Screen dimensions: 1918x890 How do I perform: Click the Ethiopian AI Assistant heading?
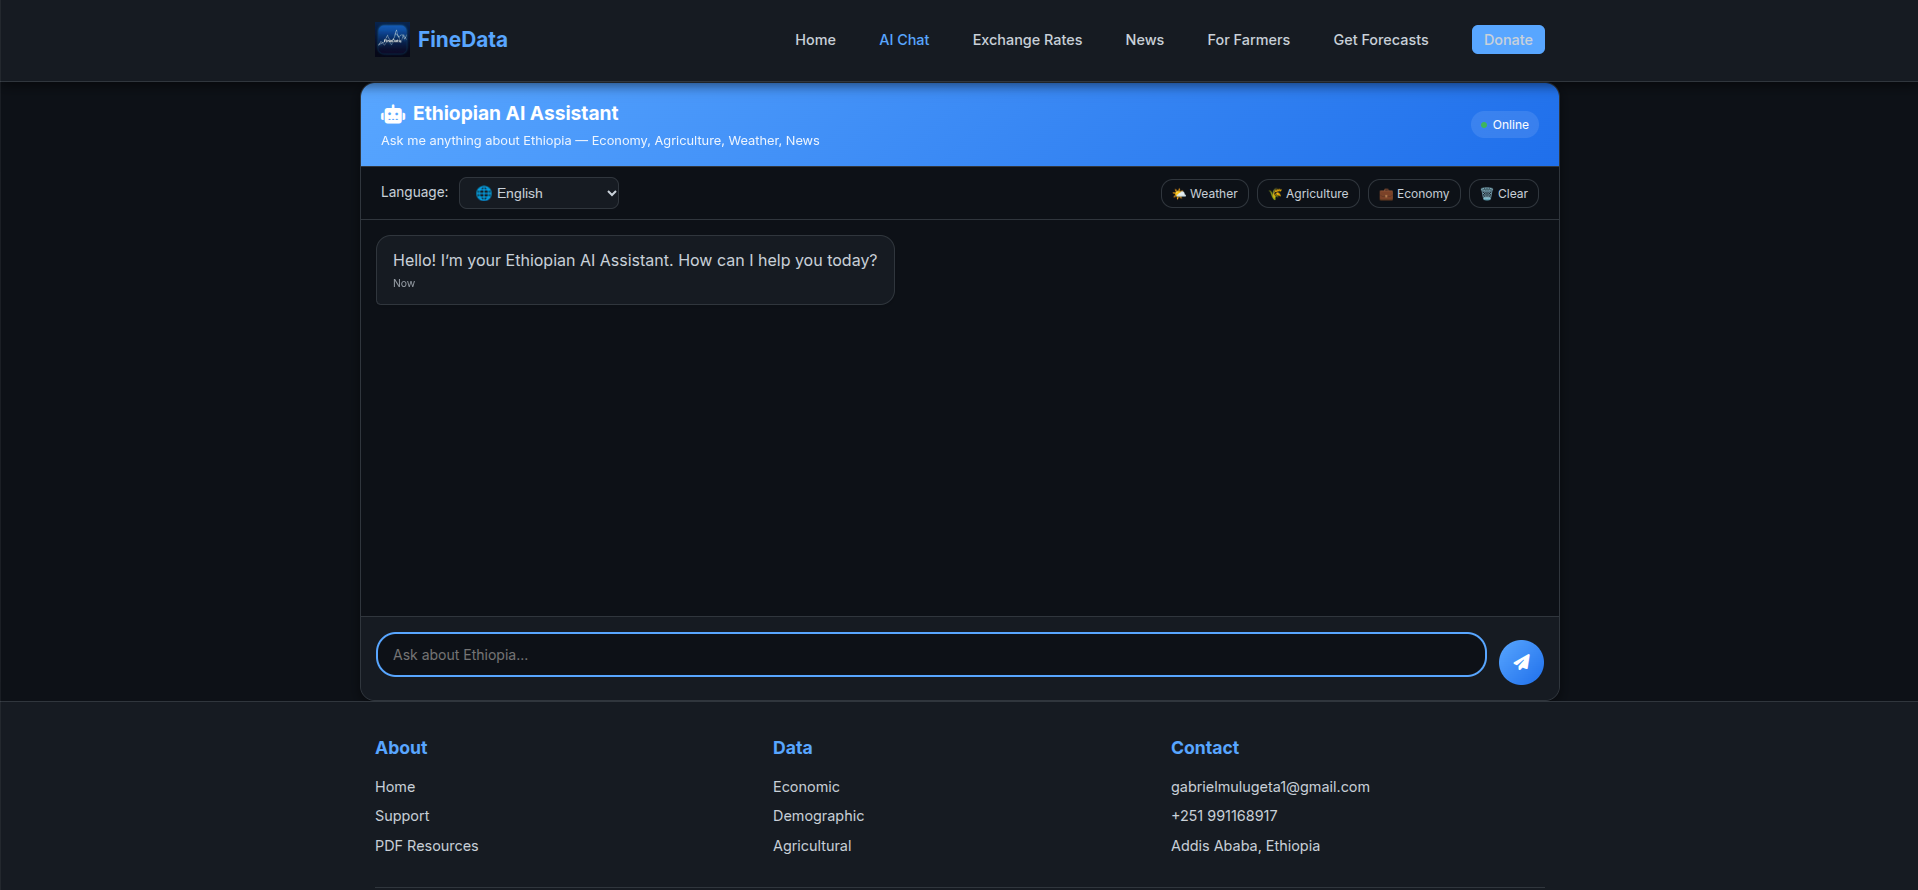point(516,113)
